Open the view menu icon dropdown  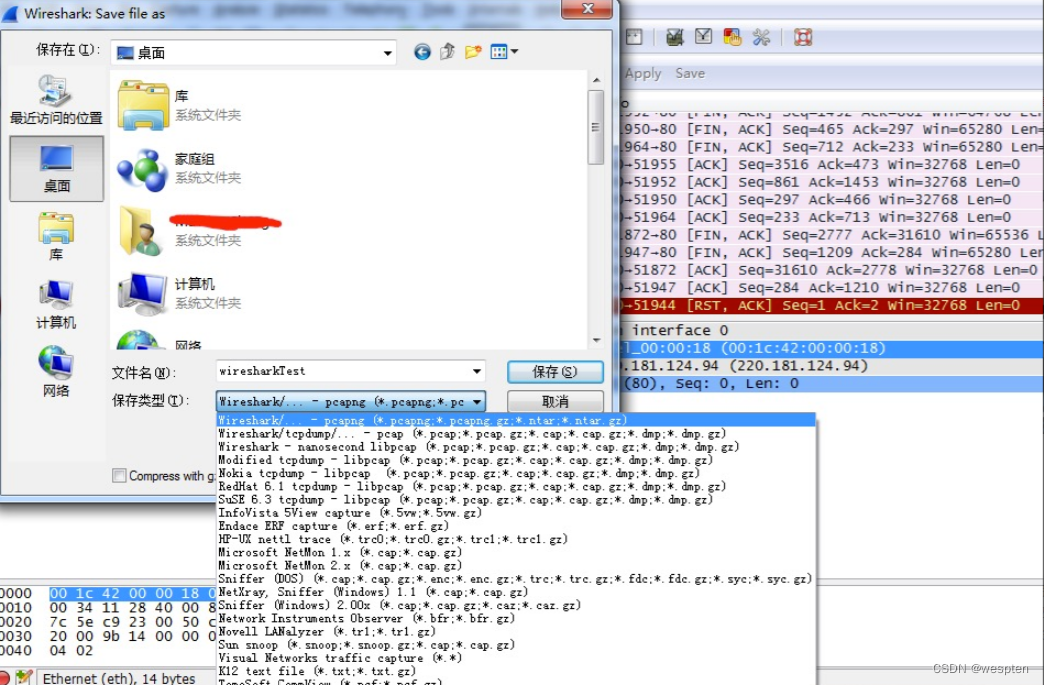coord(504,51)
